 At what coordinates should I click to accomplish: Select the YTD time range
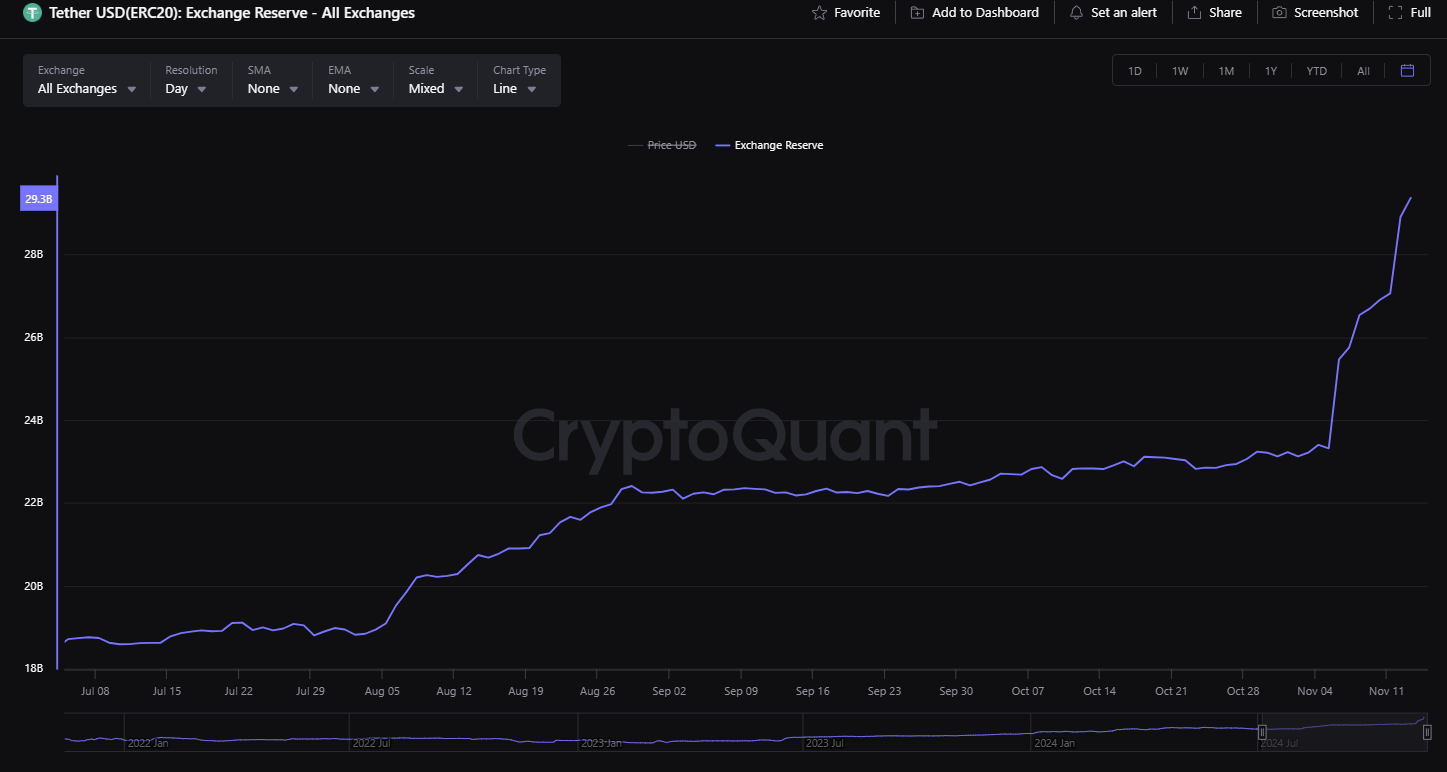1317,71
